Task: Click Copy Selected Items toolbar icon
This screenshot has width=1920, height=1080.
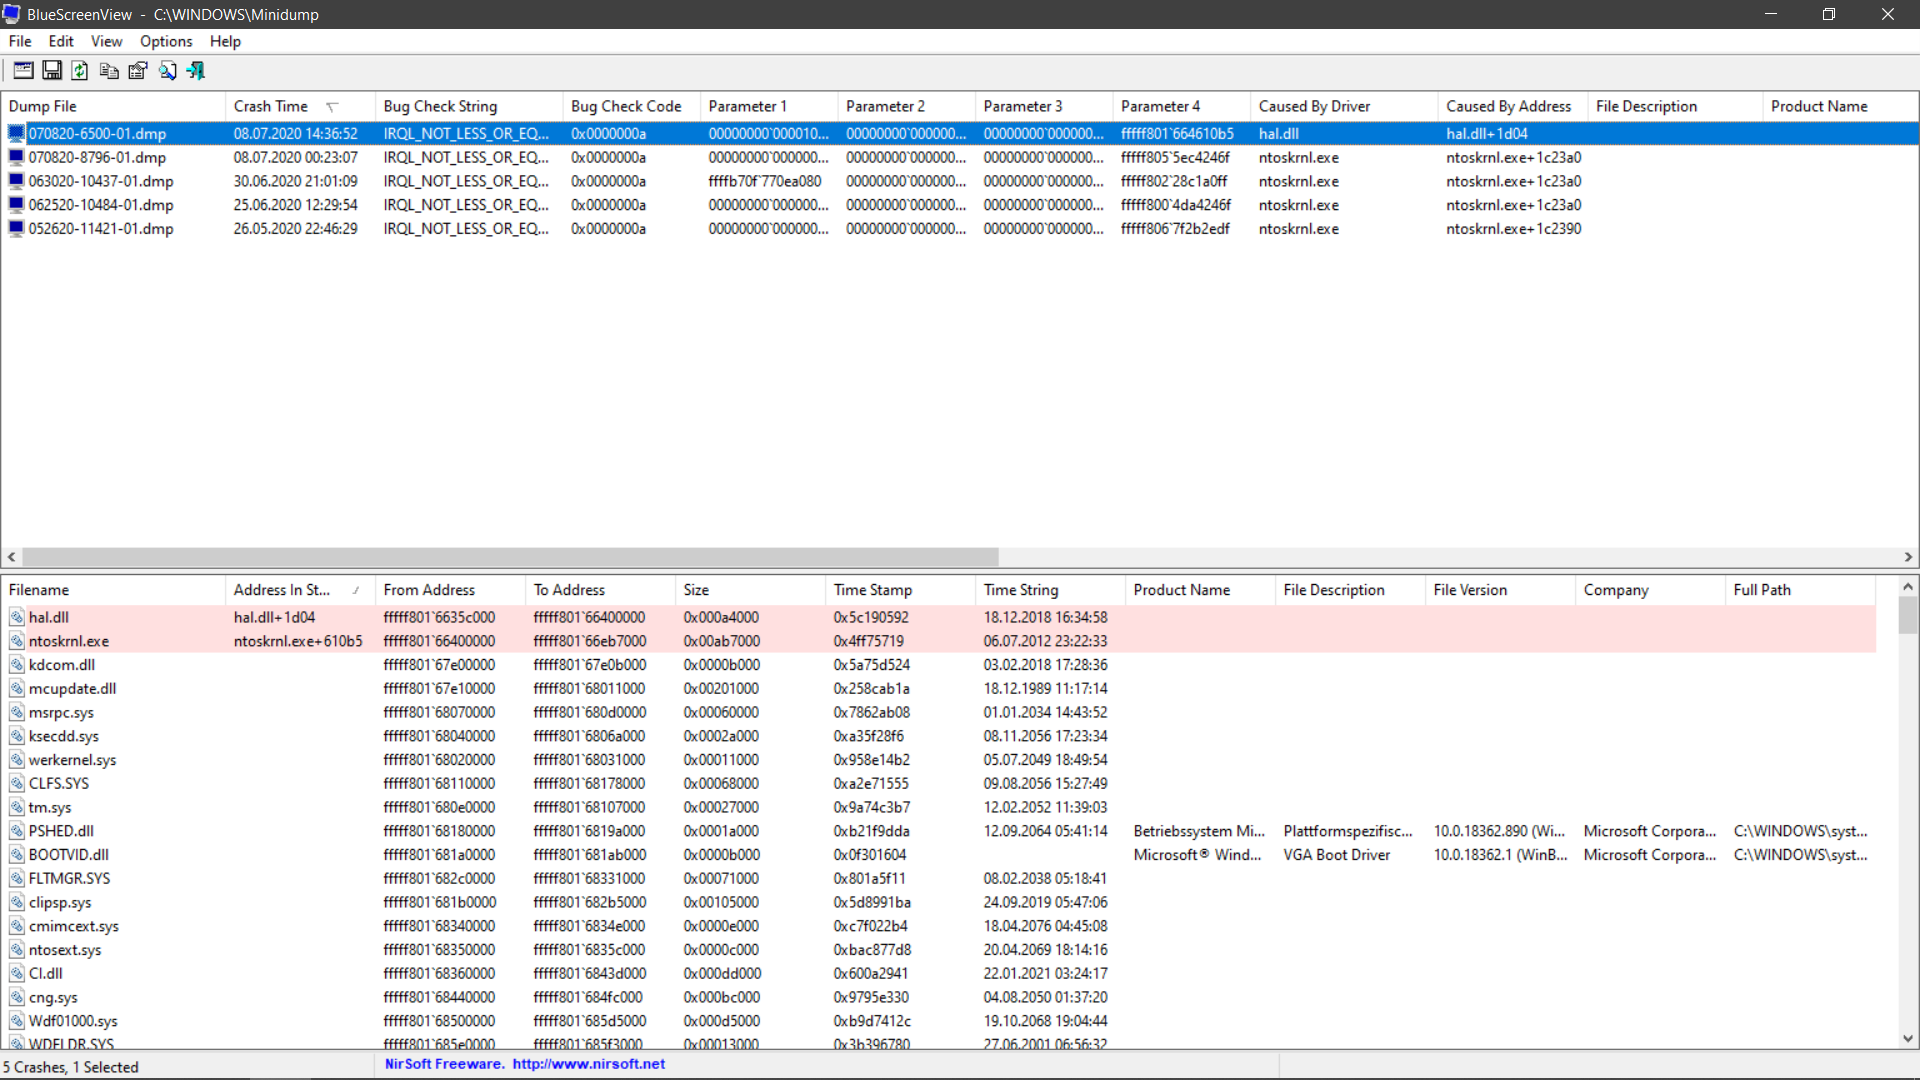Action: 109,71
